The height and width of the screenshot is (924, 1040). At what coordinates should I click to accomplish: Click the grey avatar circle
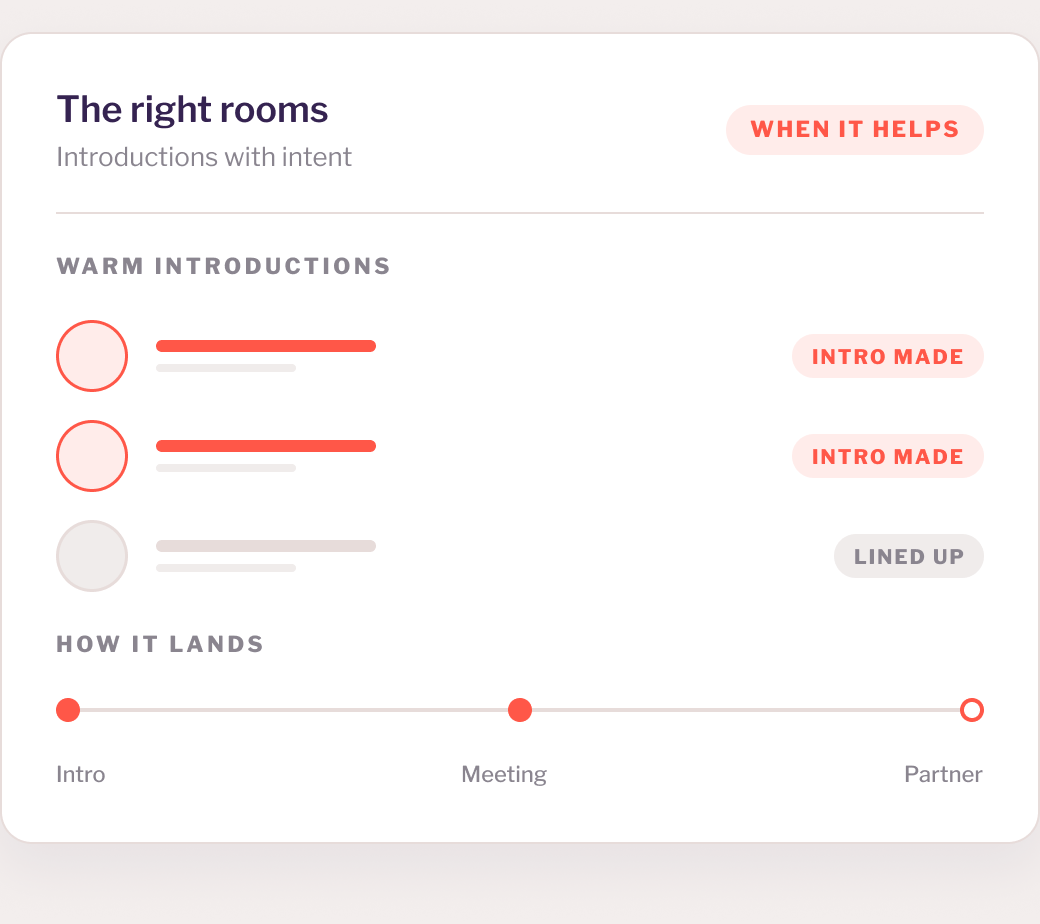92,556
